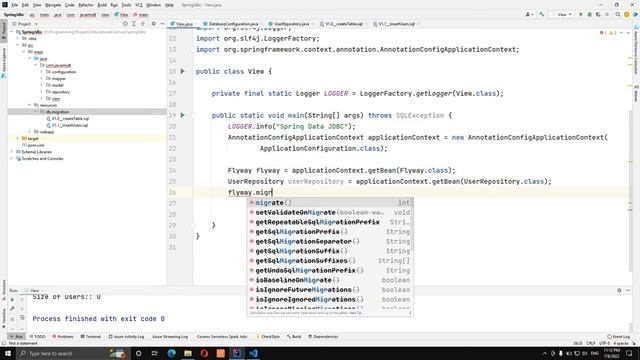Viewport: 640px width, 360px height.
Task: Expand the repository package
Action: pos(42,92)
